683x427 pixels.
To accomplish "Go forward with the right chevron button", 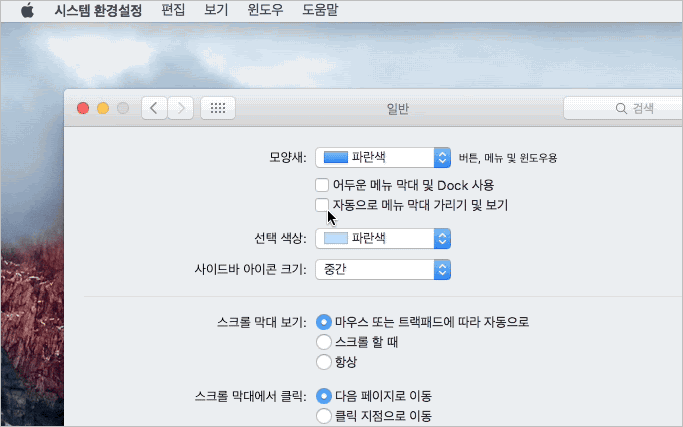I will coord(180,108).
